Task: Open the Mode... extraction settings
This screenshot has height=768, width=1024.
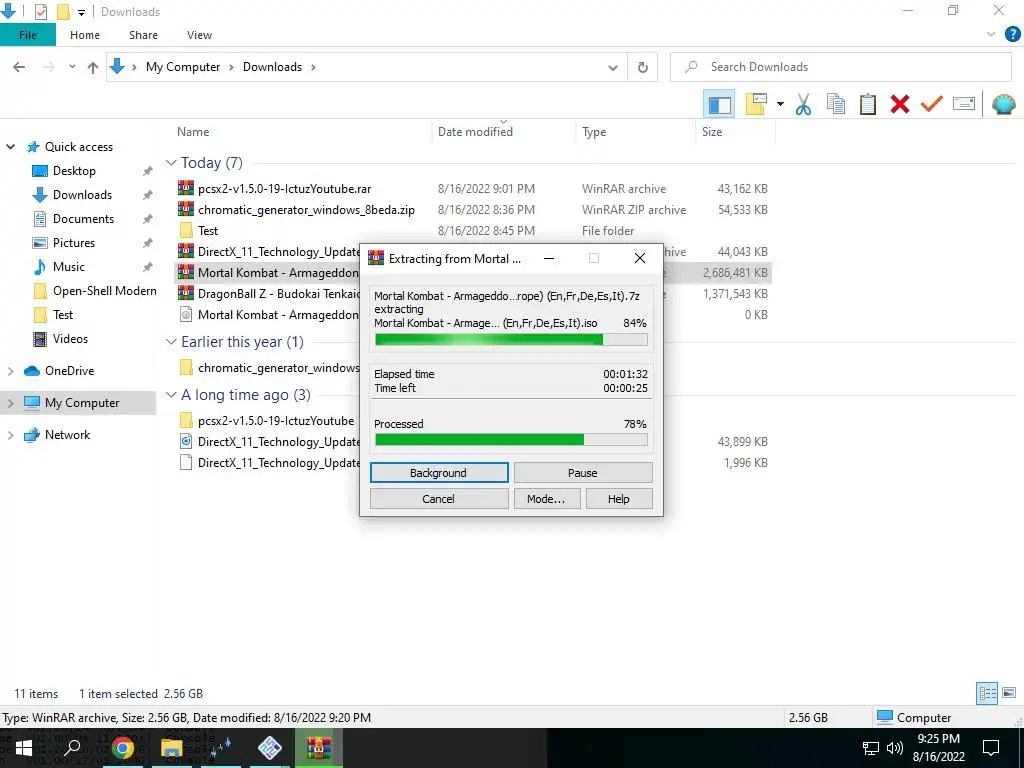Action: [x=546, y=499]
